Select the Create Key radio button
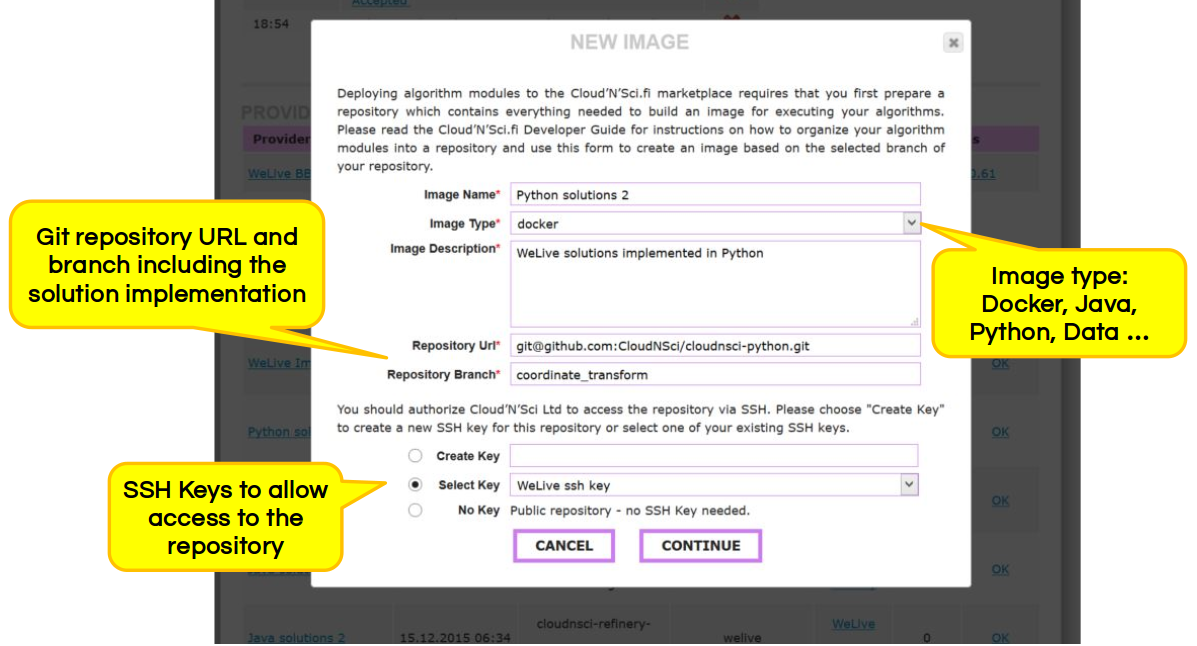The height and width of the screenshot is (646, 1197). 415,456
